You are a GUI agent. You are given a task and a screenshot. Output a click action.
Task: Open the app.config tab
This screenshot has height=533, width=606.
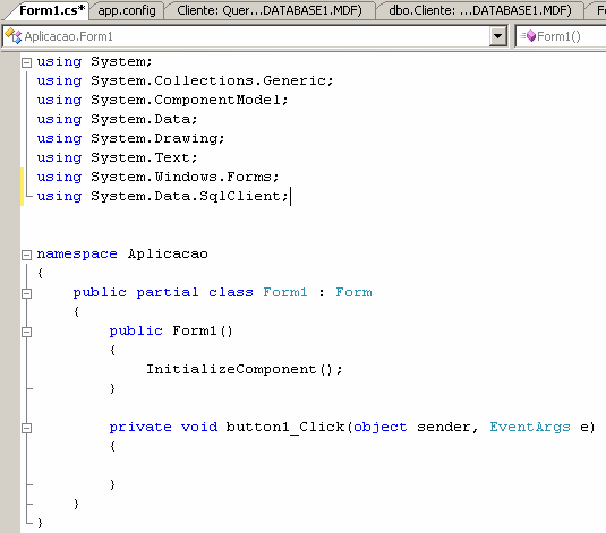(127, 10)
